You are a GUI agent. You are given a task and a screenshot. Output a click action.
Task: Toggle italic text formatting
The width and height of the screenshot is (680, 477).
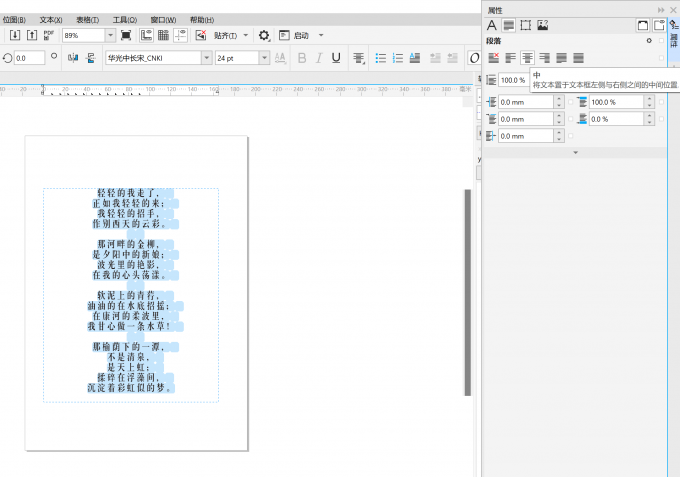point(319,58)
